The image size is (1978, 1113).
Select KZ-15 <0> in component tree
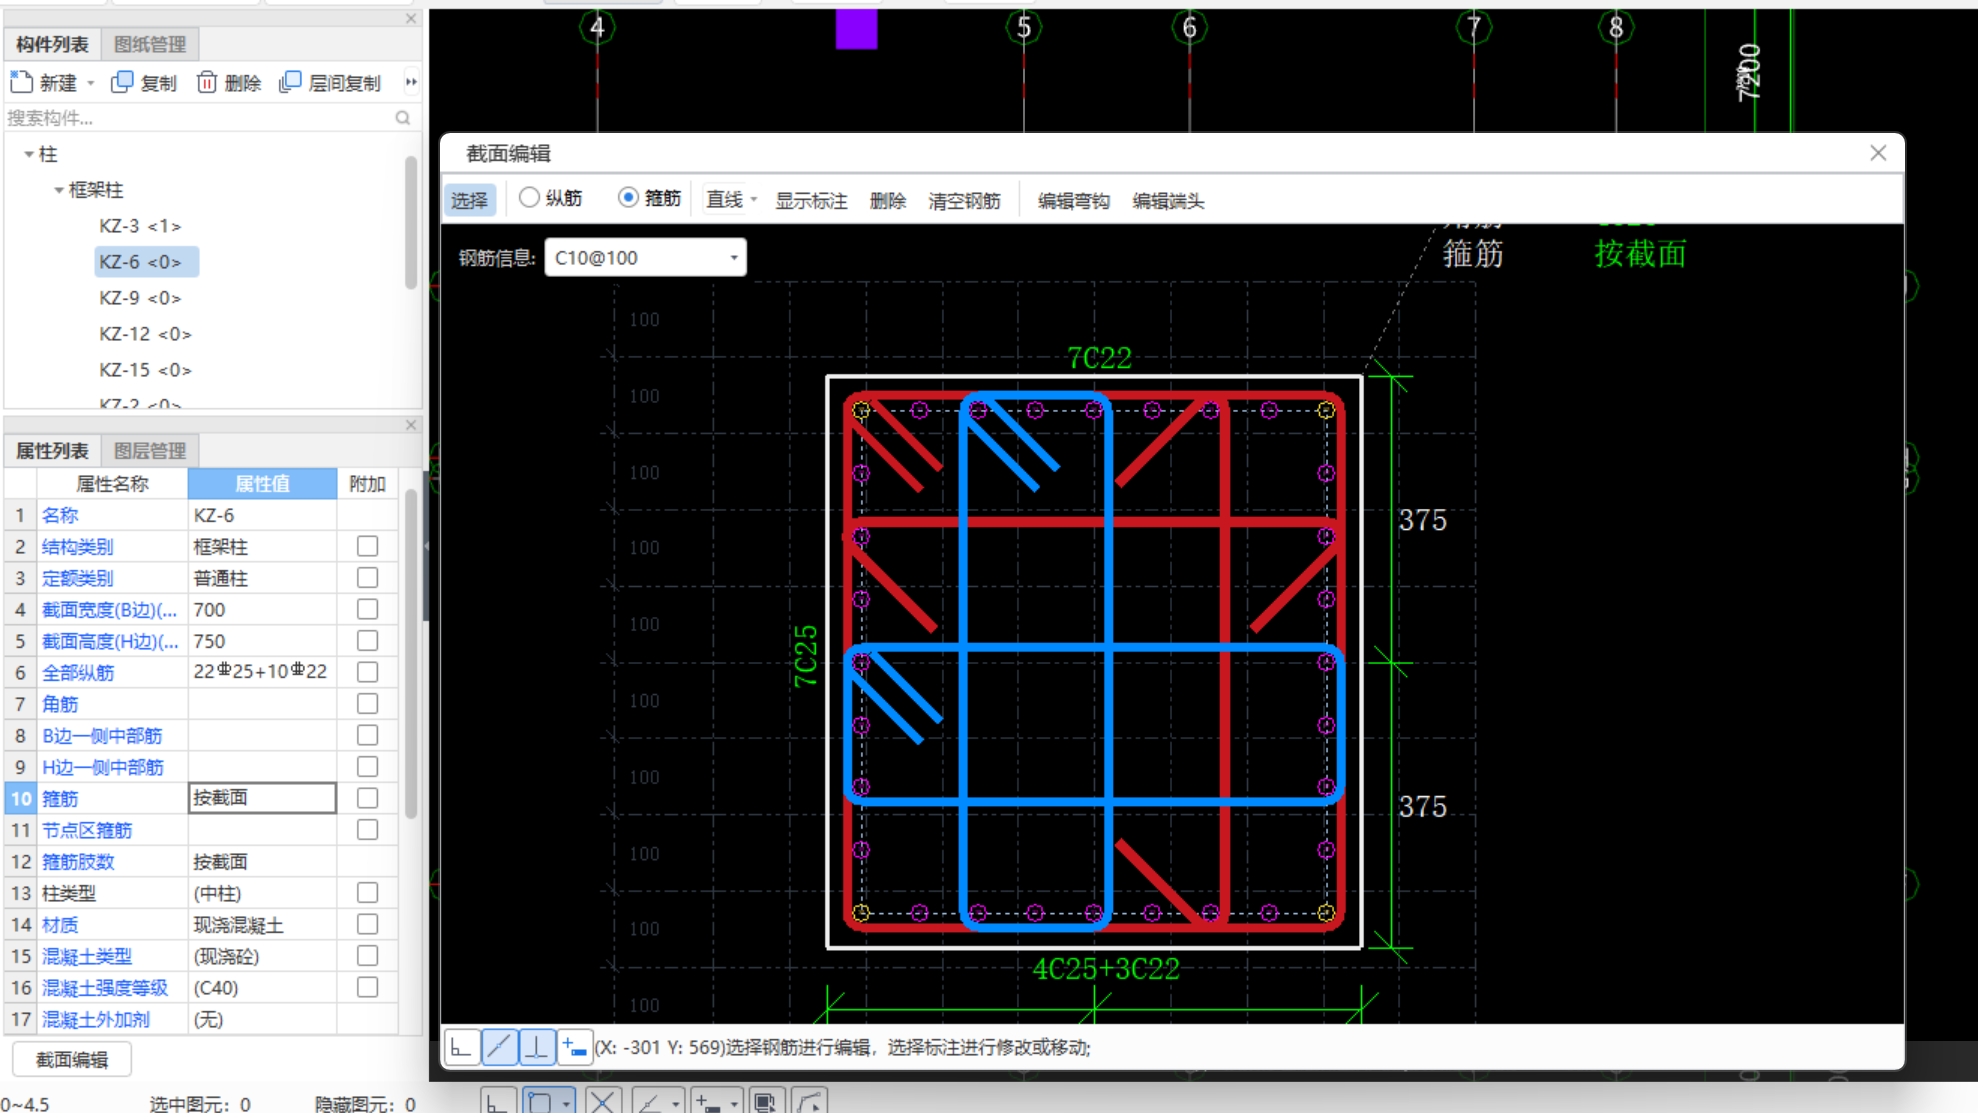click(145, 370)
